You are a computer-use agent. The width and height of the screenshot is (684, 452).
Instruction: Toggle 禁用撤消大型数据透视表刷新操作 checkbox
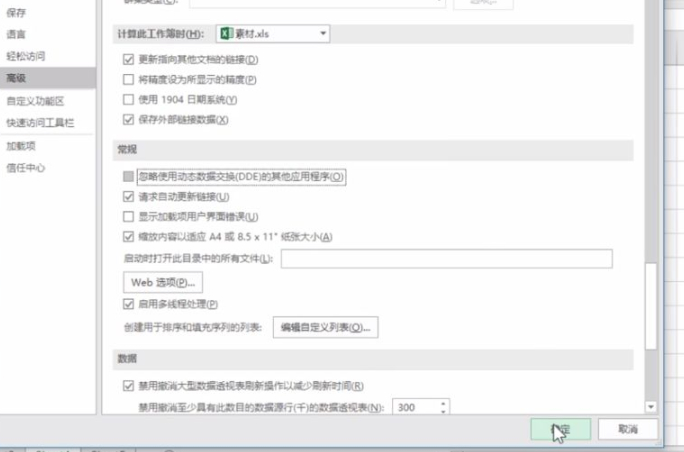pyautogui.click(x=128, y=386)
